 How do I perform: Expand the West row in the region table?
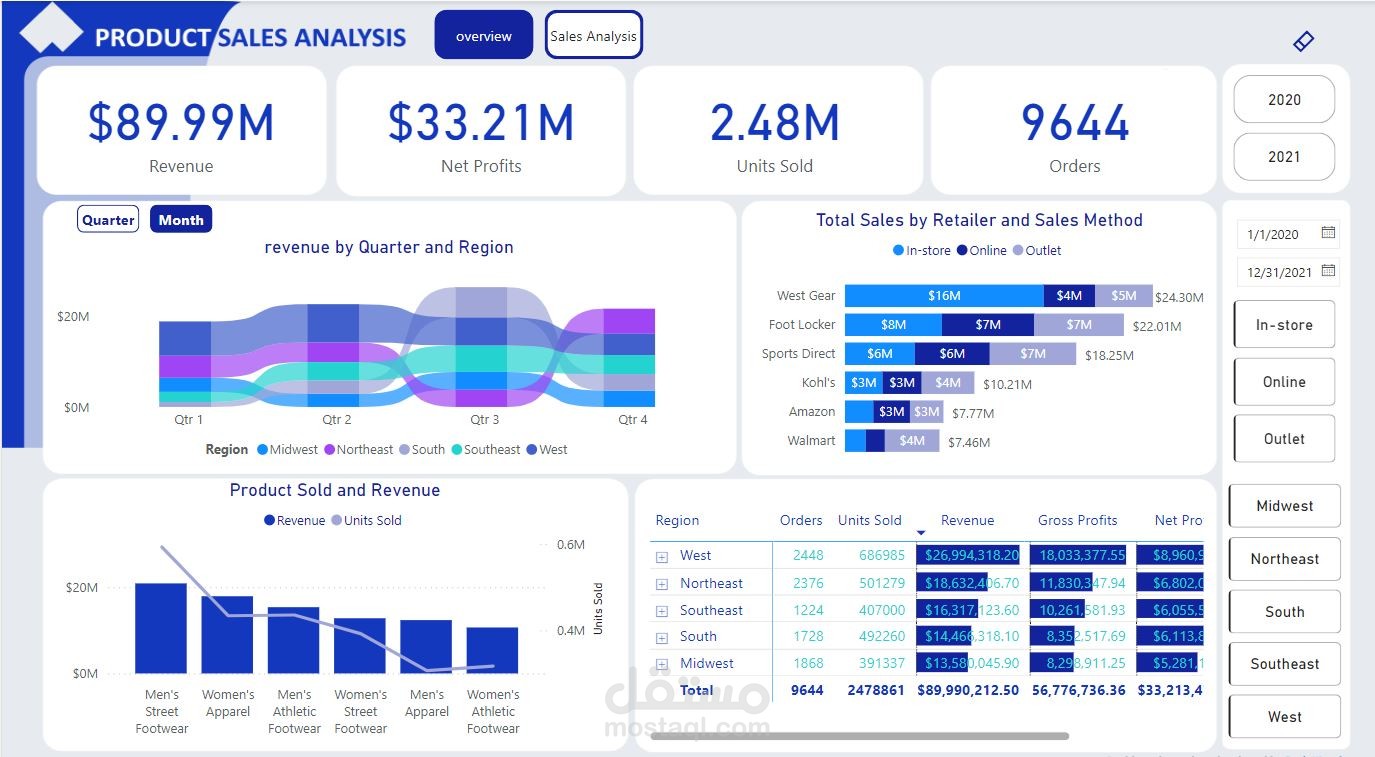click(x=660, y=555)
